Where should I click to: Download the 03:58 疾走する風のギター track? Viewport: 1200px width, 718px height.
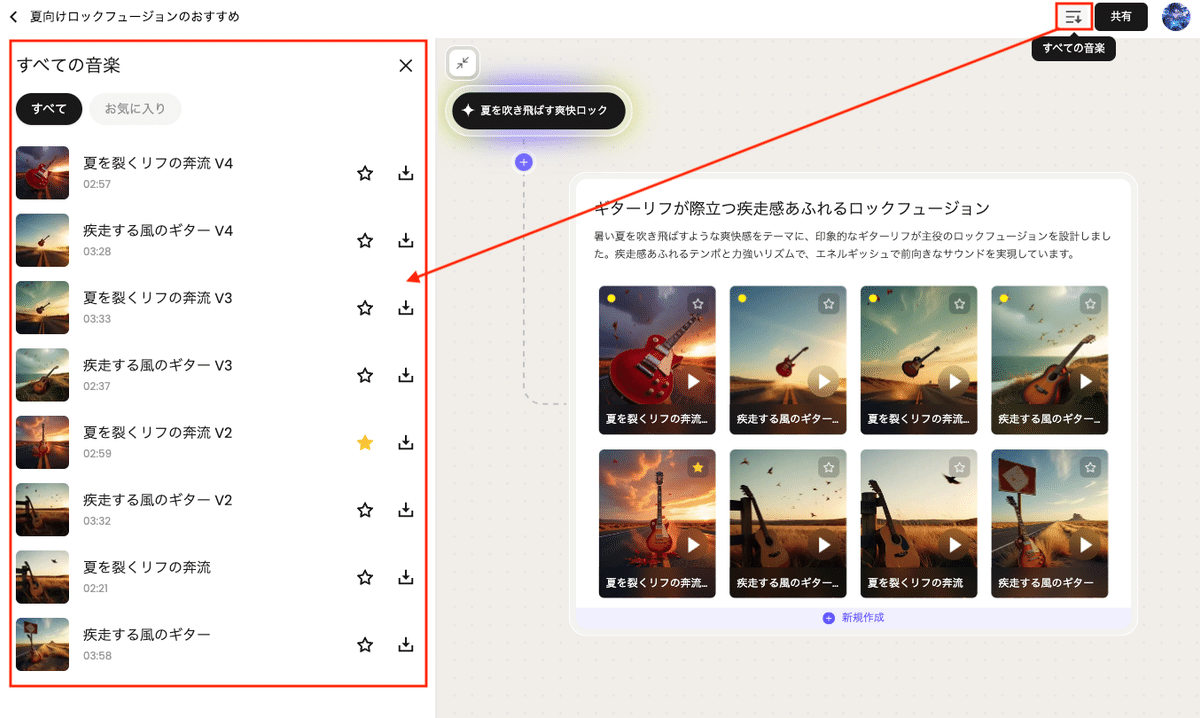click(406, 644)
